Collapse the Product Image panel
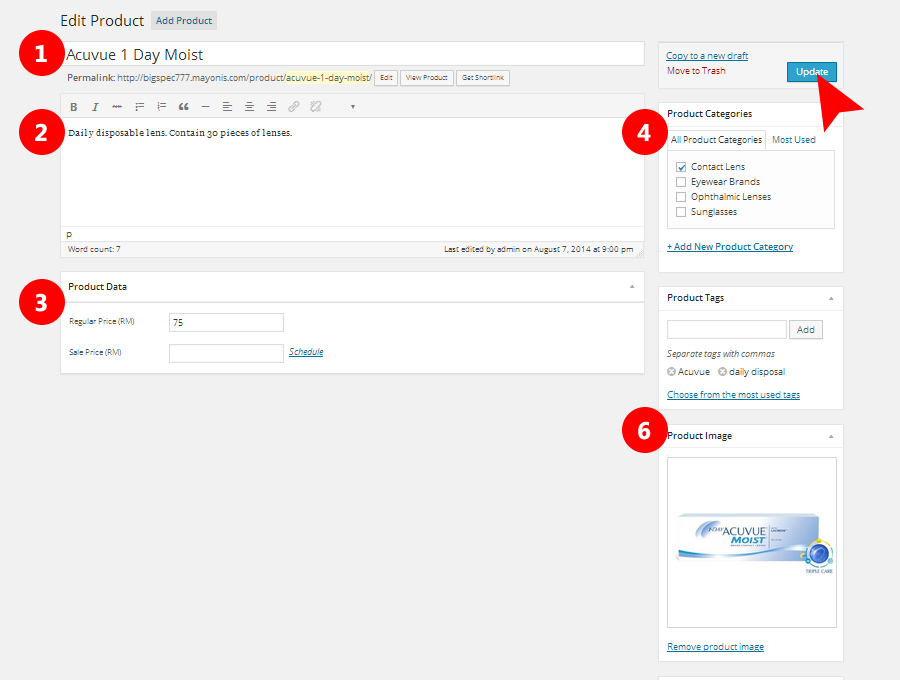The image size is (900, 680). [x=831, y=437]
